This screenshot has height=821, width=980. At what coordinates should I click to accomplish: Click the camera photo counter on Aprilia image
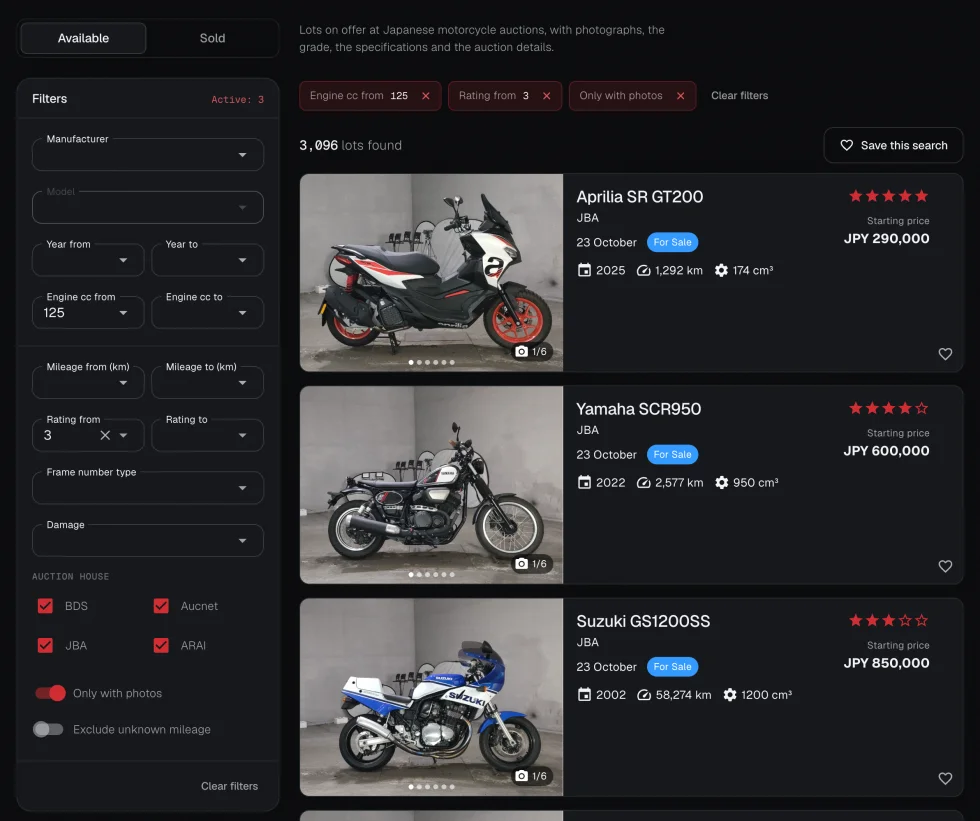pos(531,352)
